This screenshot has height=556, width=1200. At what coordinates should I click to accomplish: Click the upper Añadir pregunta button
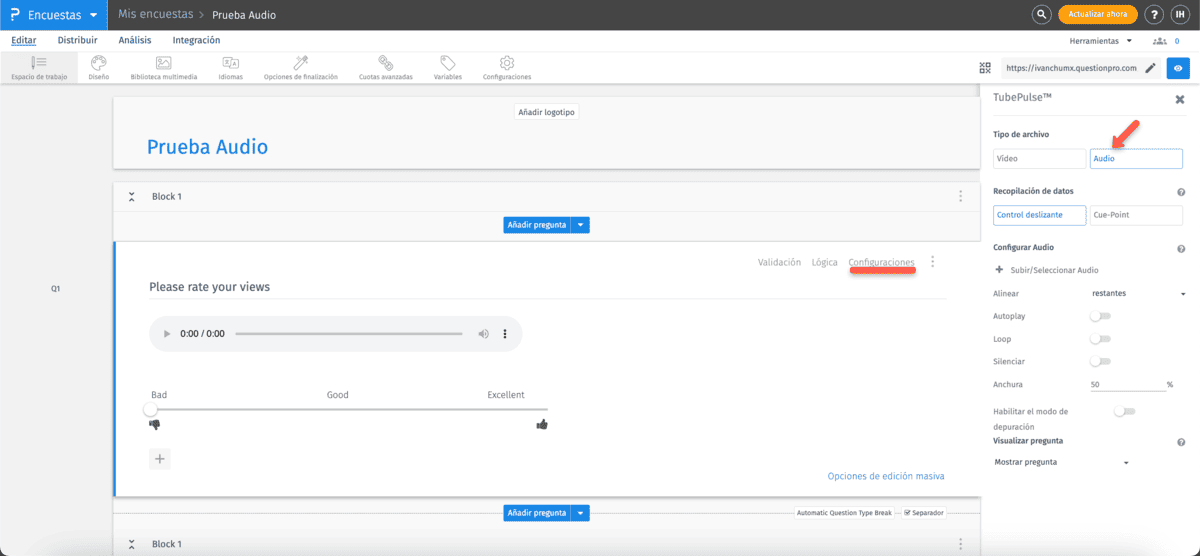537,226
